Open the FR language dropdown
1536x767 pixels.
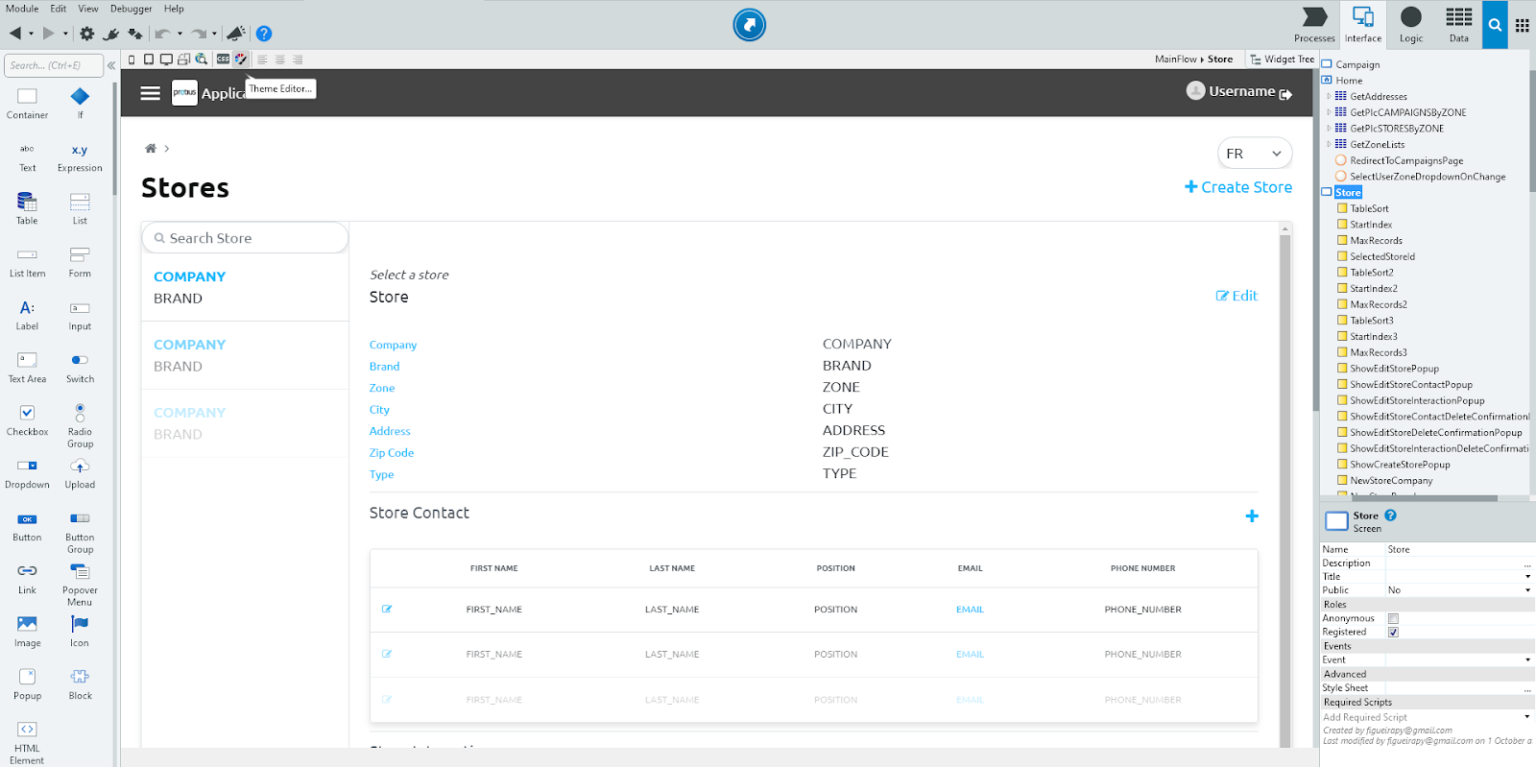(1254, 152)
